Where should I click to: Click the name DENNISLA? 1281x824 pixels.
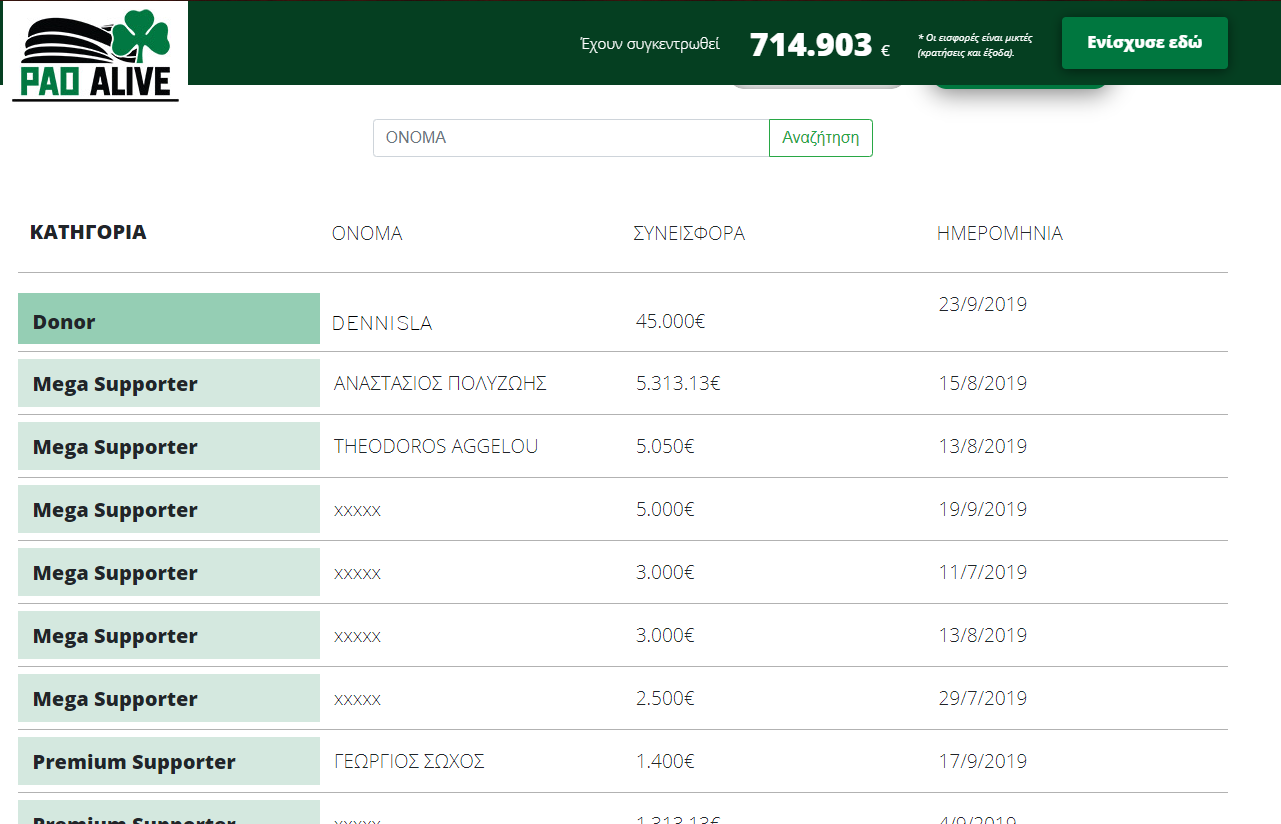(x=382, y=323)
